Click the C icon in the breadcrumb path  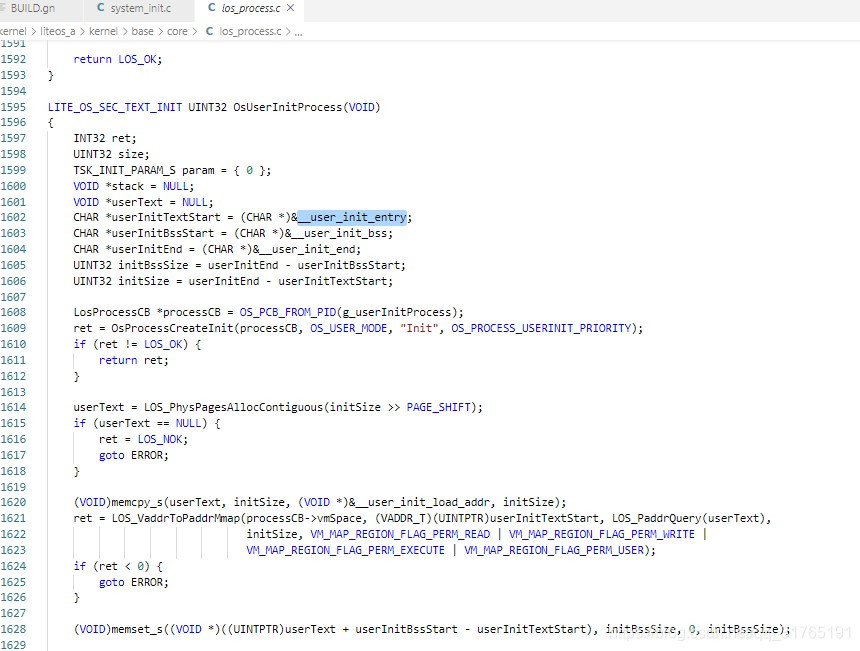click(x=210, y=31)
